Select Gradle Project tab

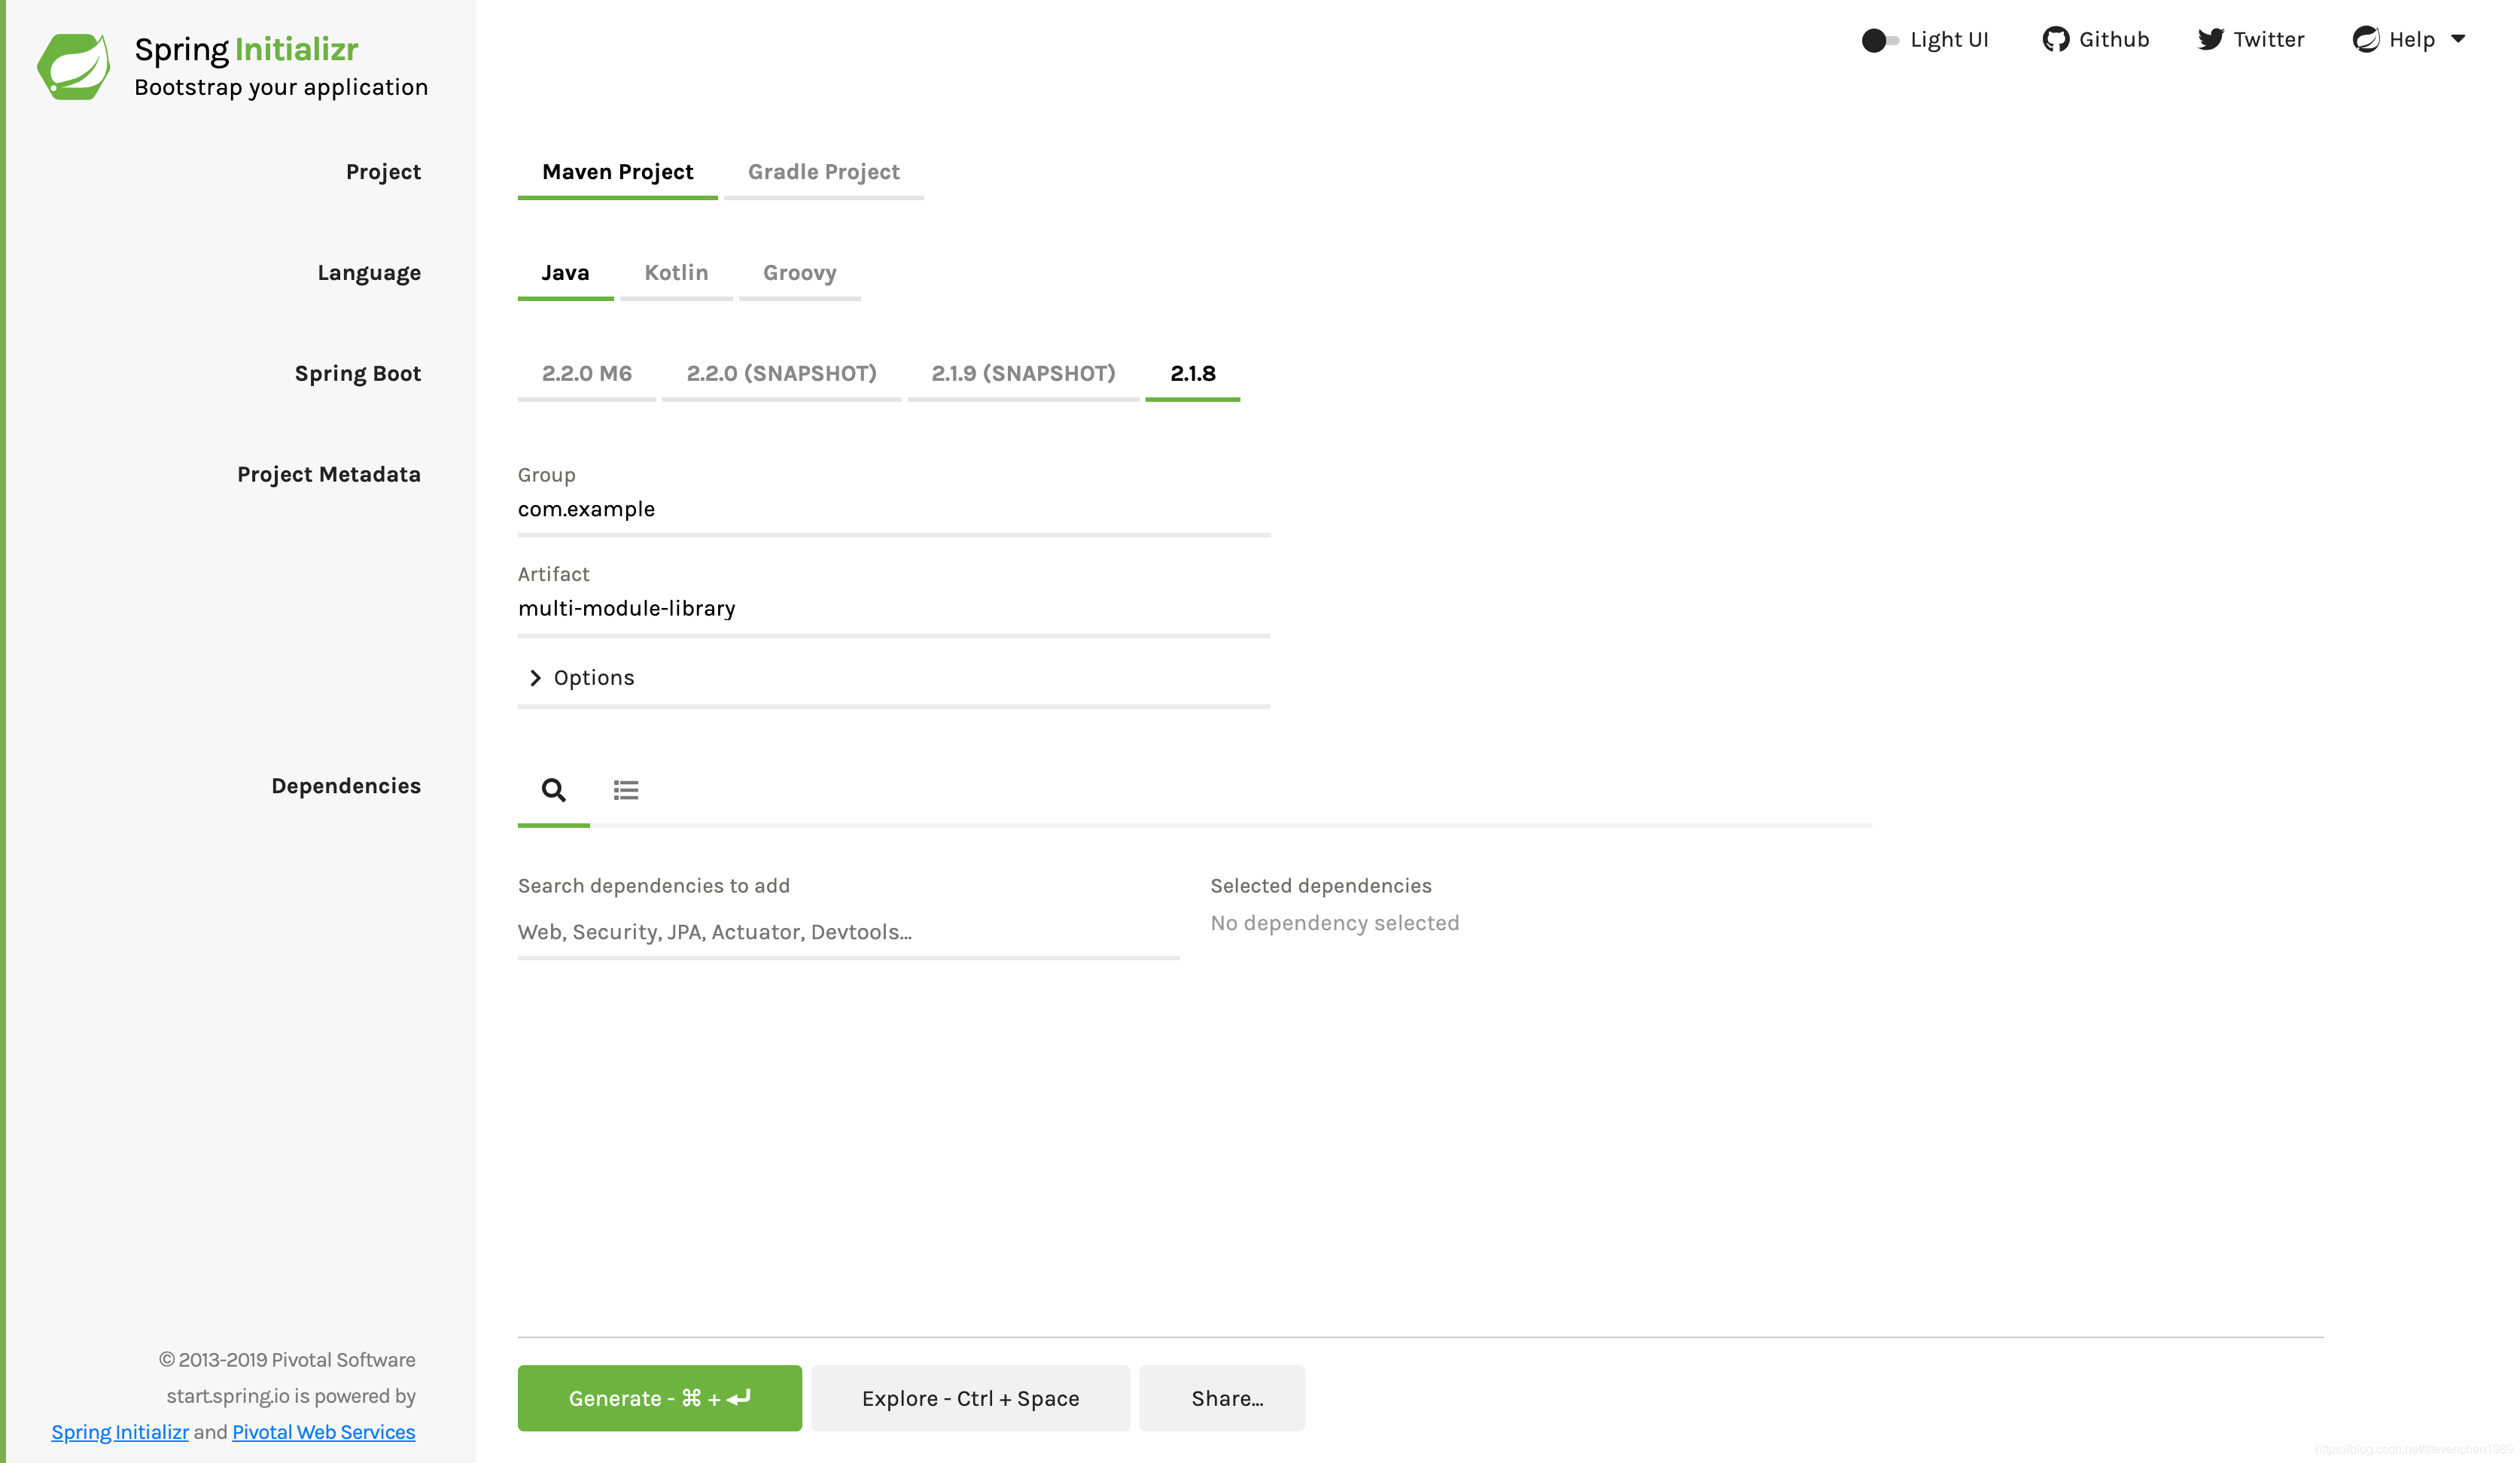pyautogui.click(x=823, y=171)
